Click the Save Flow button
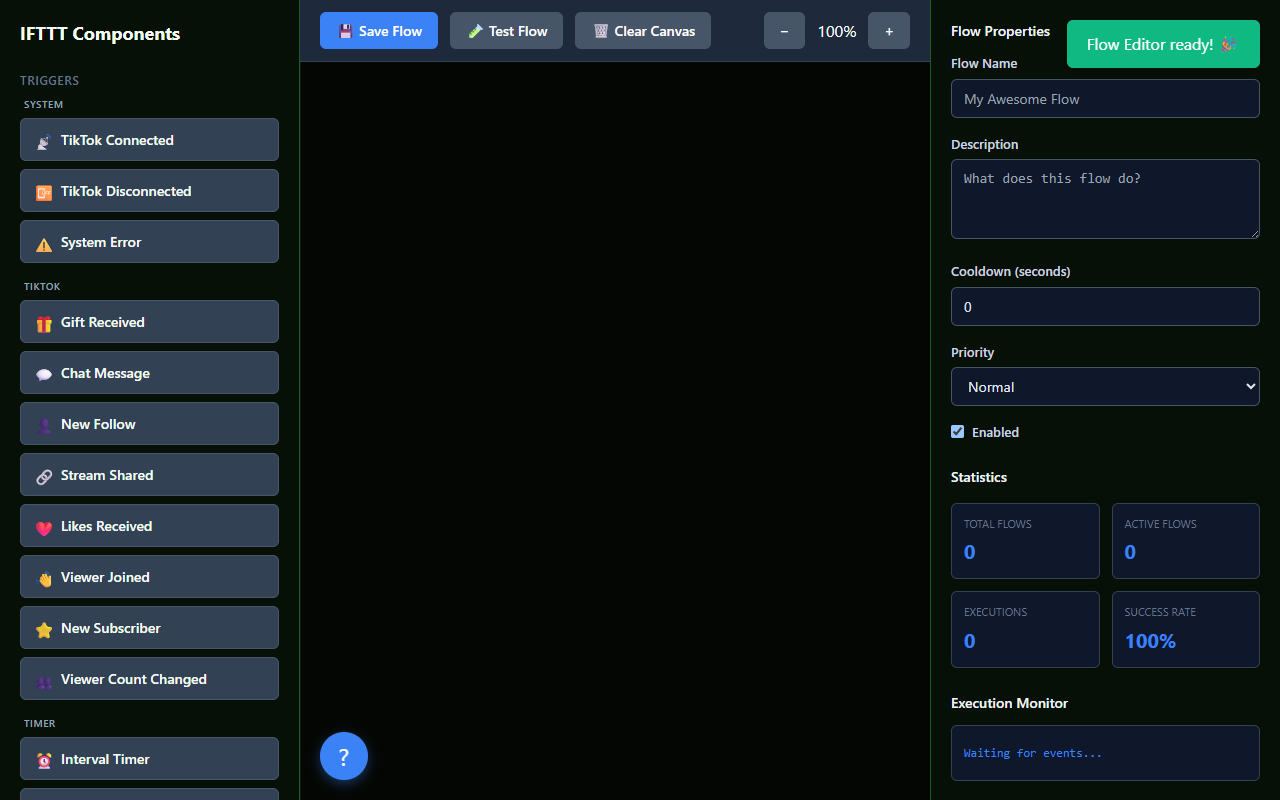 379,31
